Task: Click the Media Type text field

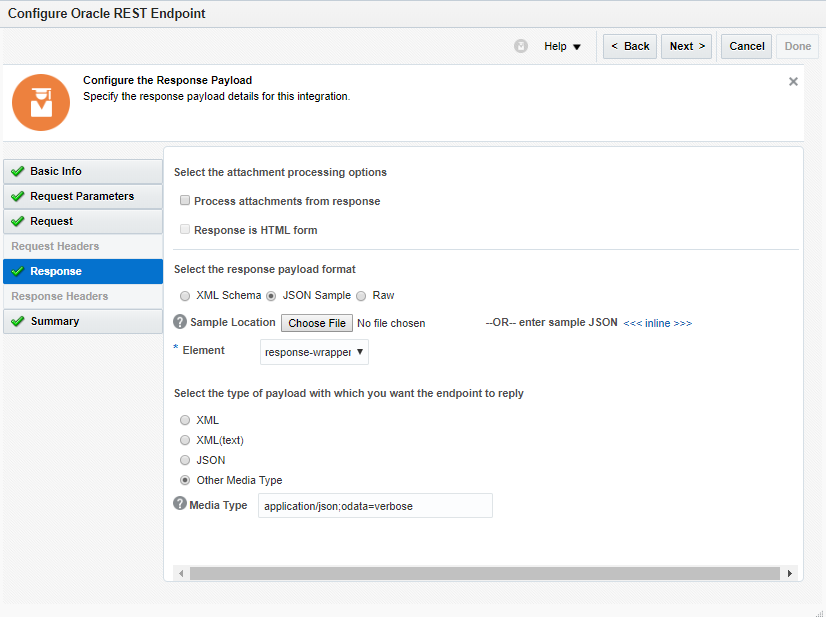Action: coord(375,506)
